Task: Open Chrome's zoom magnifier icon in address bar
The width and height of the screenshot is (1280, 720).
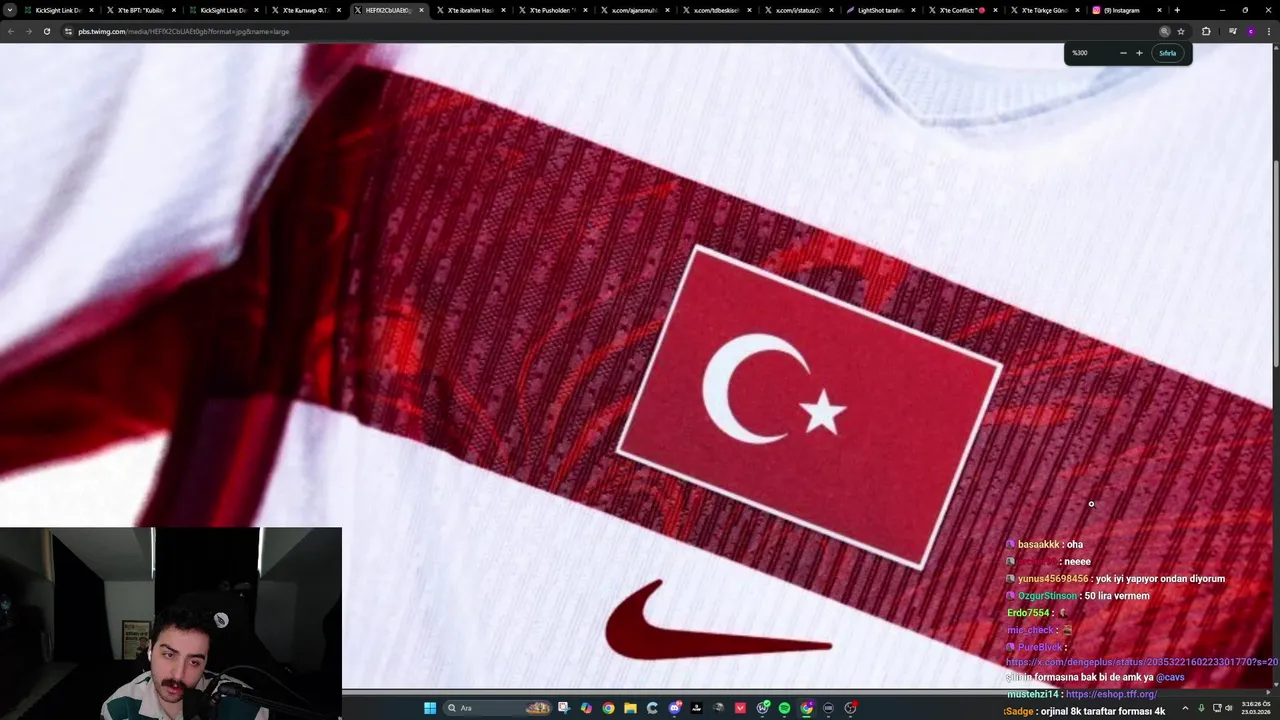Action: [1165, 31]
